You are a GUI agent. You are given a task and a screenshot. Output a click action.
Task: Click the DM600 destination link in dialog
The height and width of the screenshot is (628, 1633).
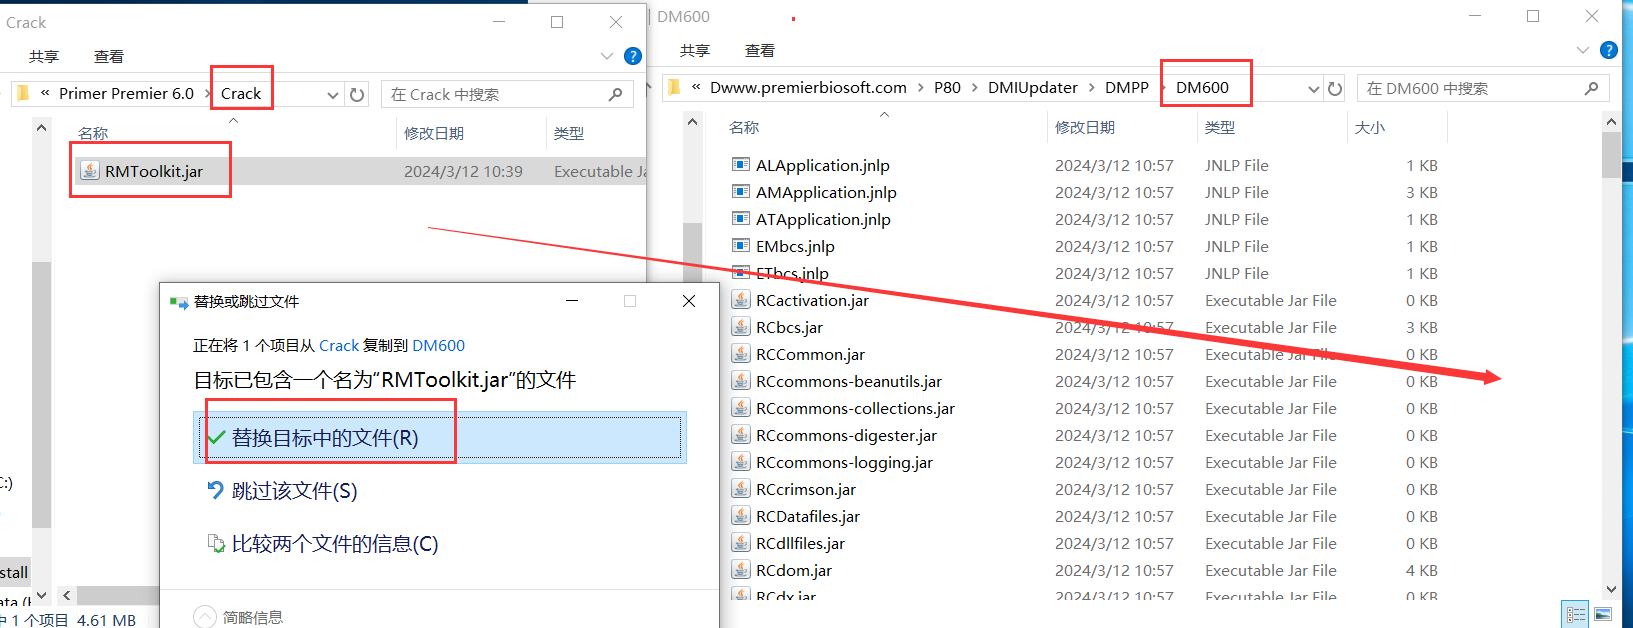pos(438,346)
